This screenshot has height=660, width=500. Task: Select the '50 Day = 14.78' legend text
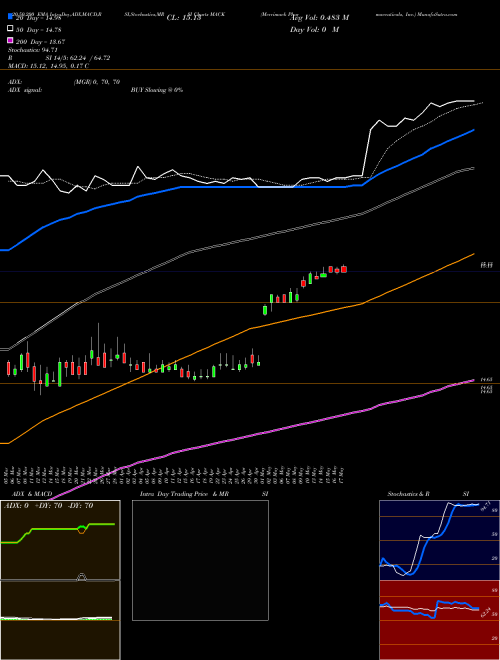pos(38,29)
